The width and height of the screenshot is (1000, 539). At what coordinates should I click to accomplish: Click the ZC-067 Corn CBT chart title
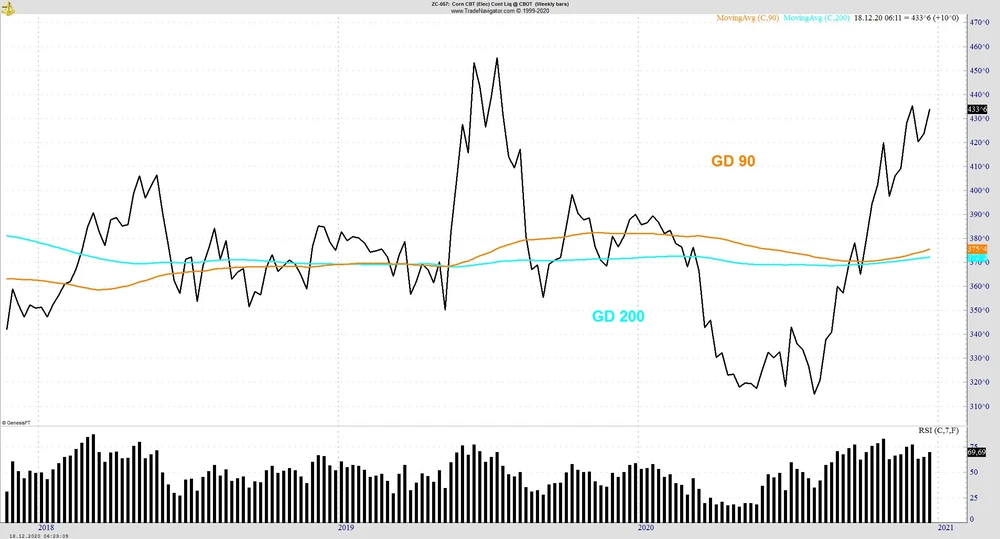click(500, 4)
